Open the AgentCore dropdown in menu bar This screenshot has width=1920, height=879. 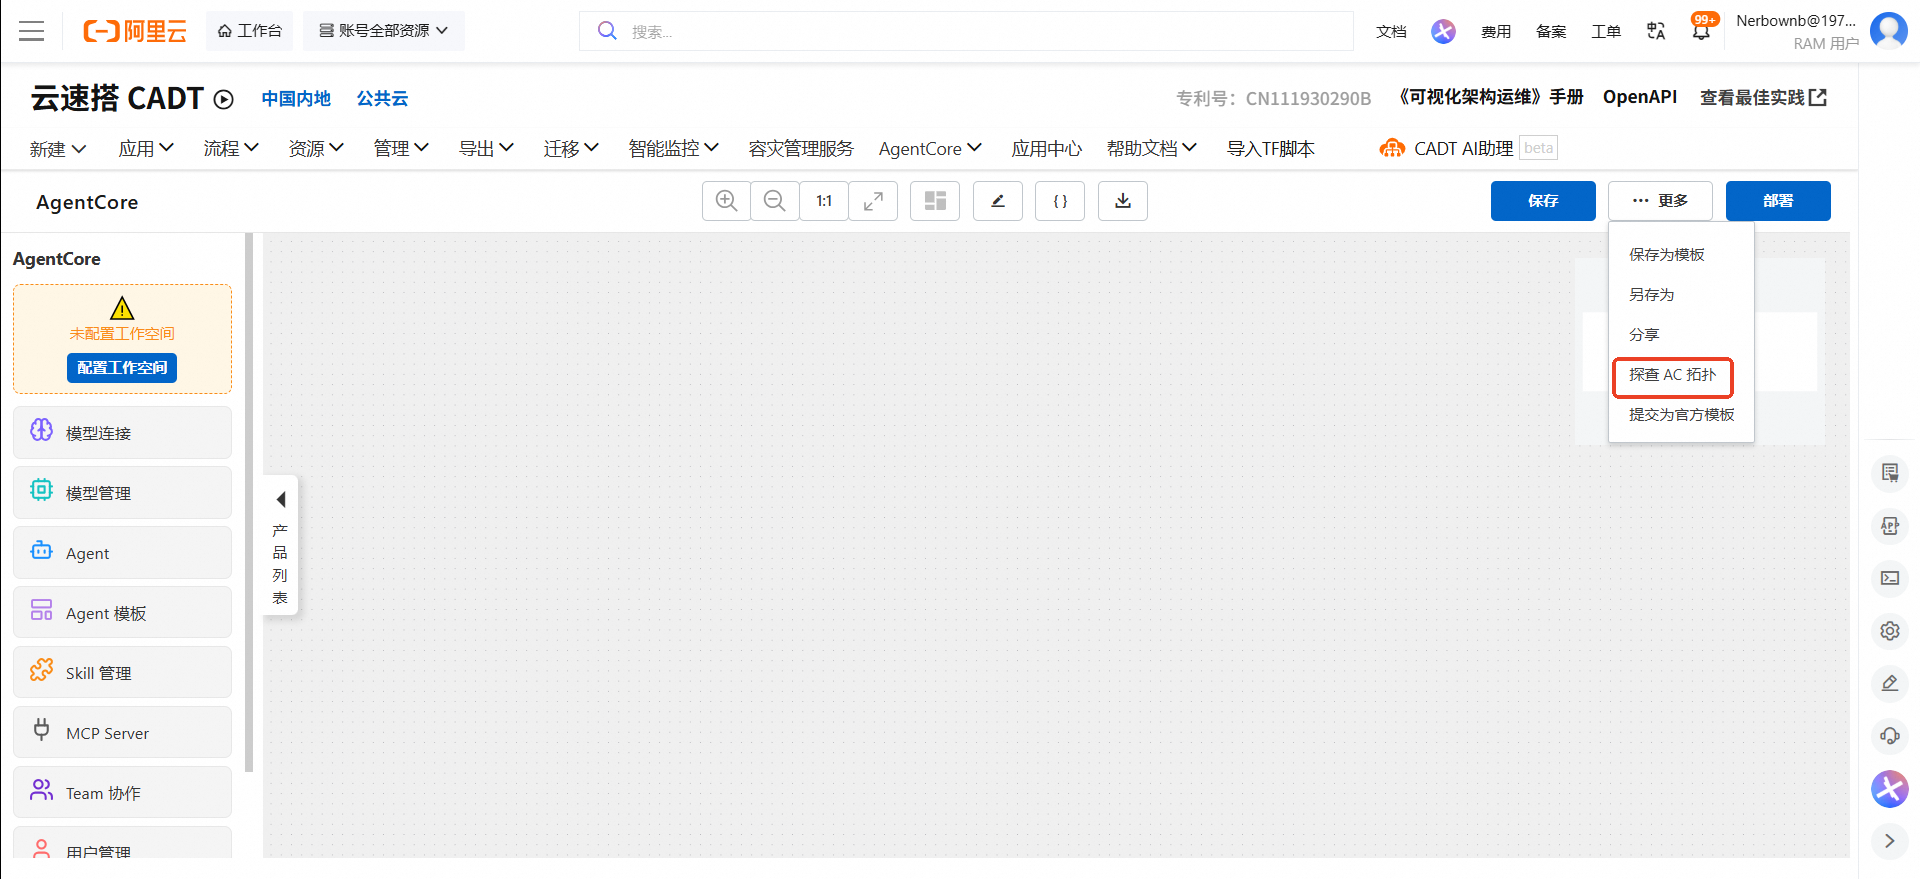[930, 149]
